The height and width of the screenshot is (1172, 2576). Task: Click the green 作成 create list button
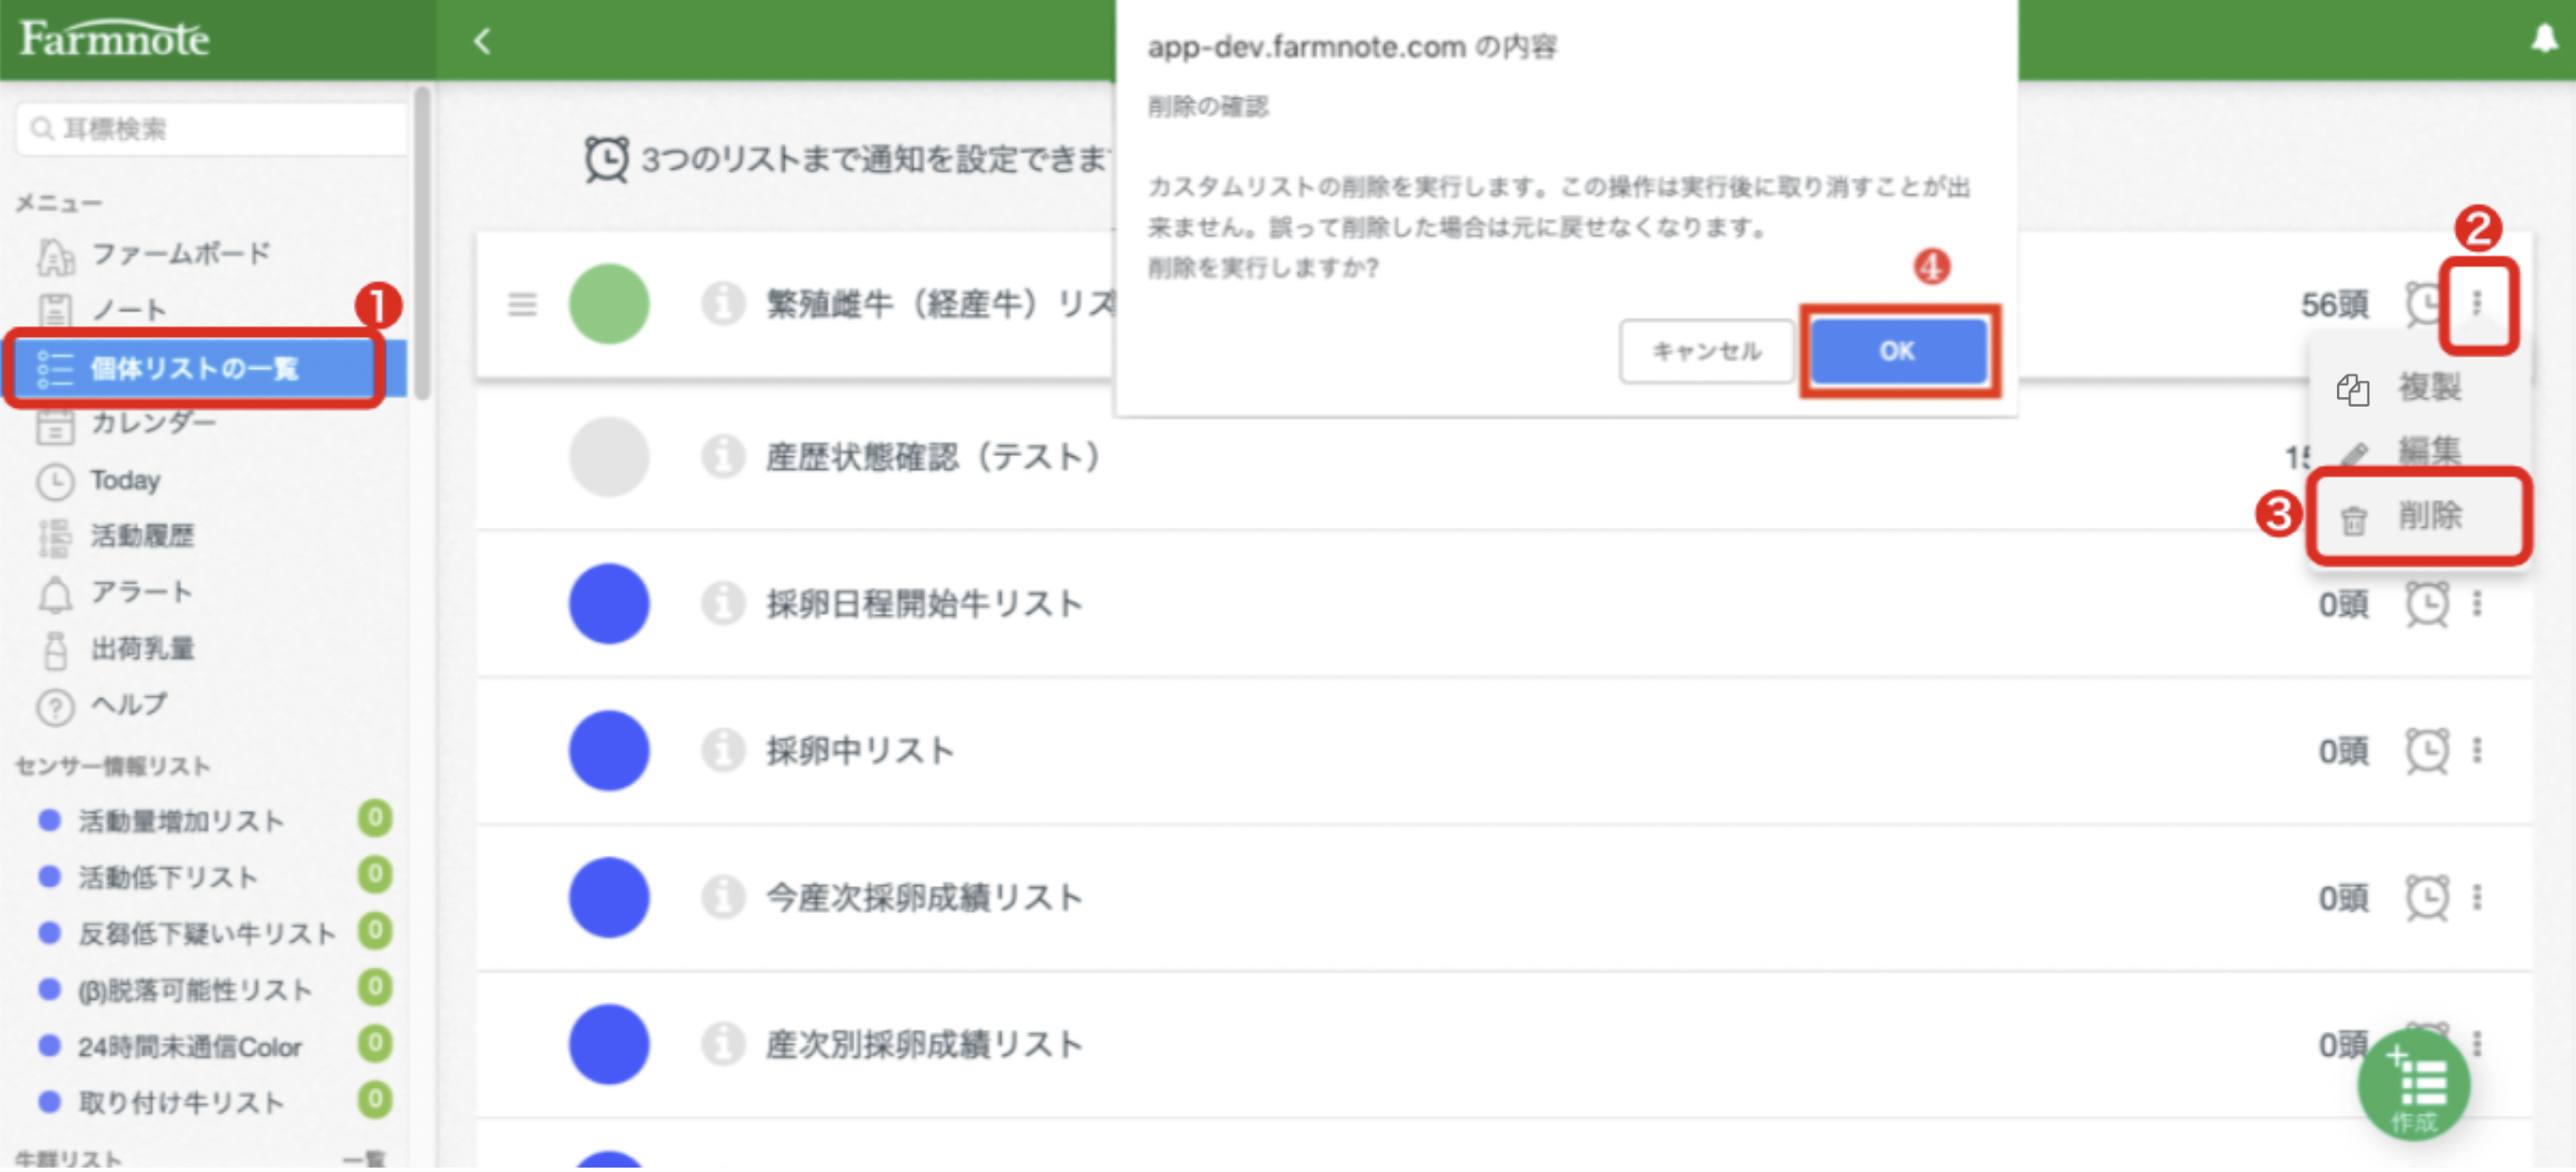tap(2415, 1087)
